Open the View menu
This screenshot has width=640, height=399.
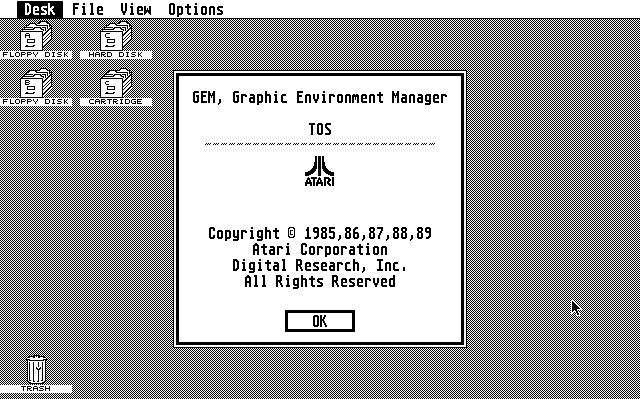coord(136,9)
